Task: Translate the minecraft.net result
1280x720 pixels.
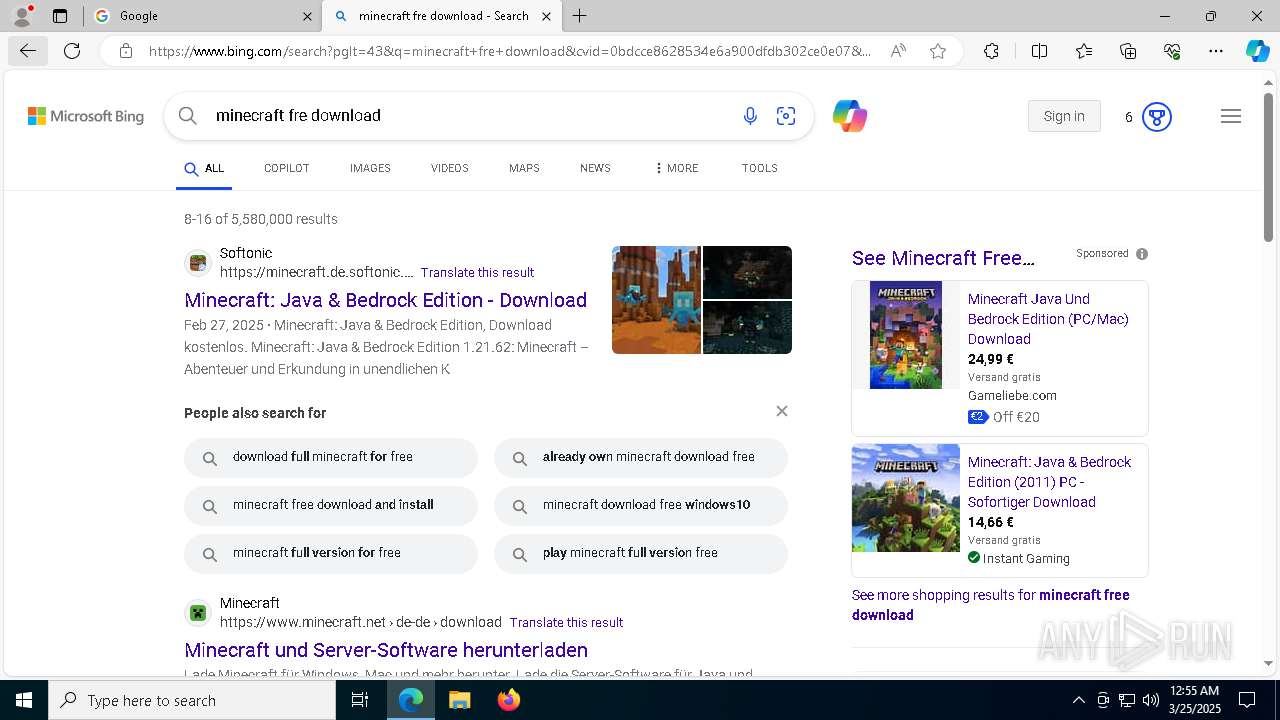Action: click(566, 623)
